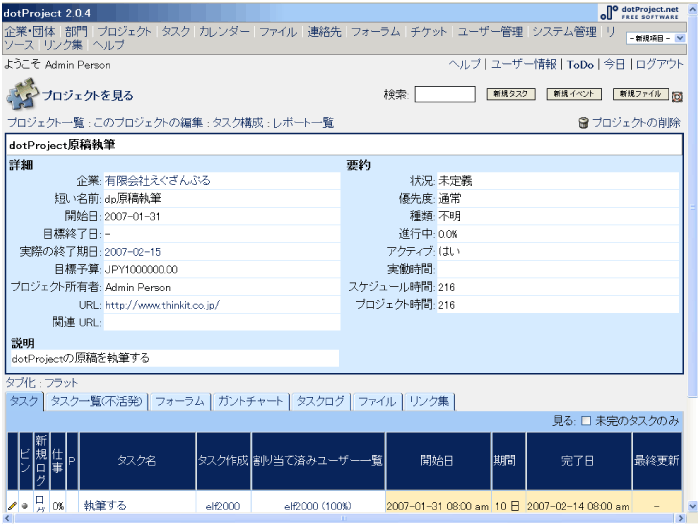Screen dimensions: 700x525
Task: Click 最終更新 column header
Action: pyautogui.click(x=657, y=461)
